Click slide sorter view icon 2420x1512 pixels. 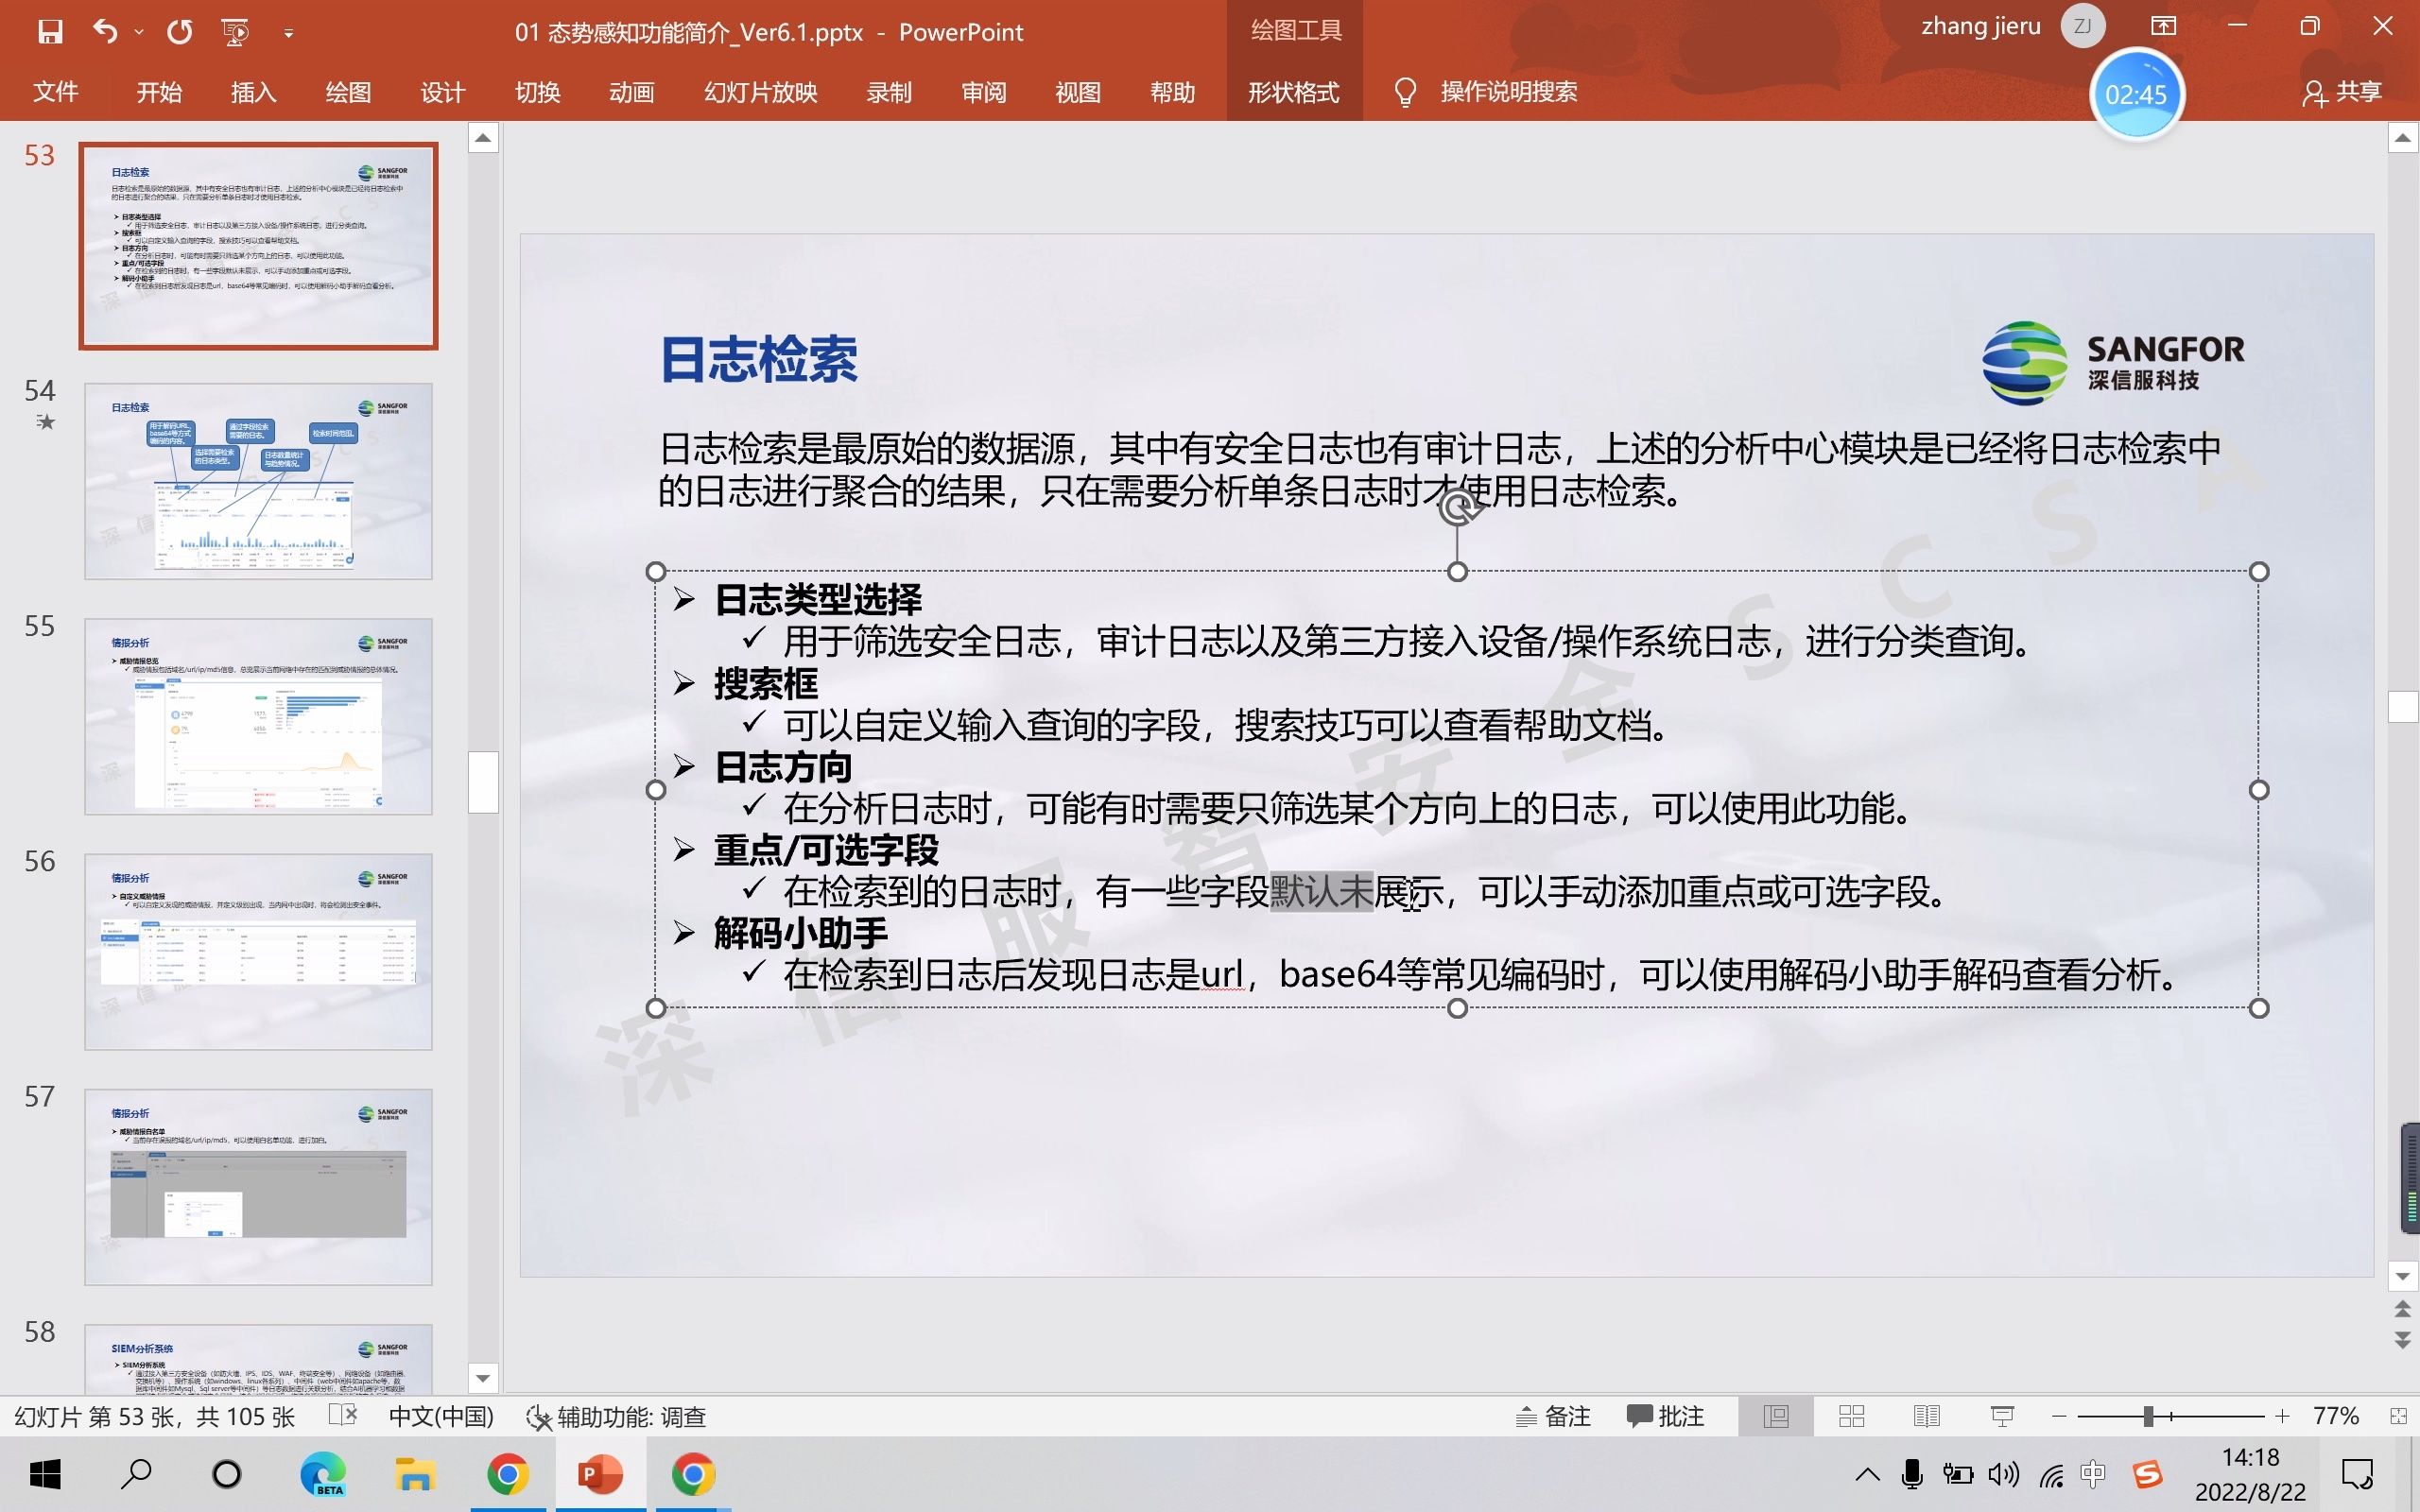[1852, 1417]
